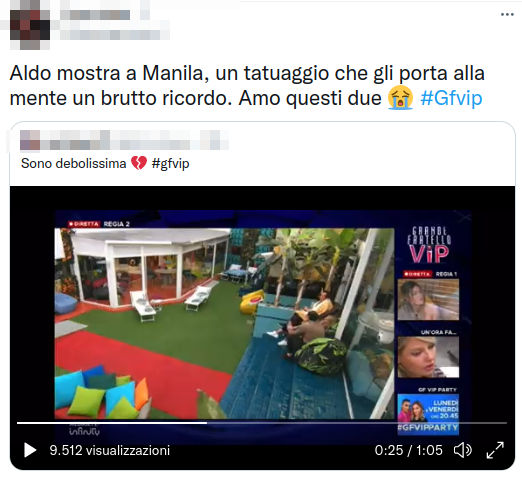Click the Grande Fratello VIP logo in the video

[429, 245]
